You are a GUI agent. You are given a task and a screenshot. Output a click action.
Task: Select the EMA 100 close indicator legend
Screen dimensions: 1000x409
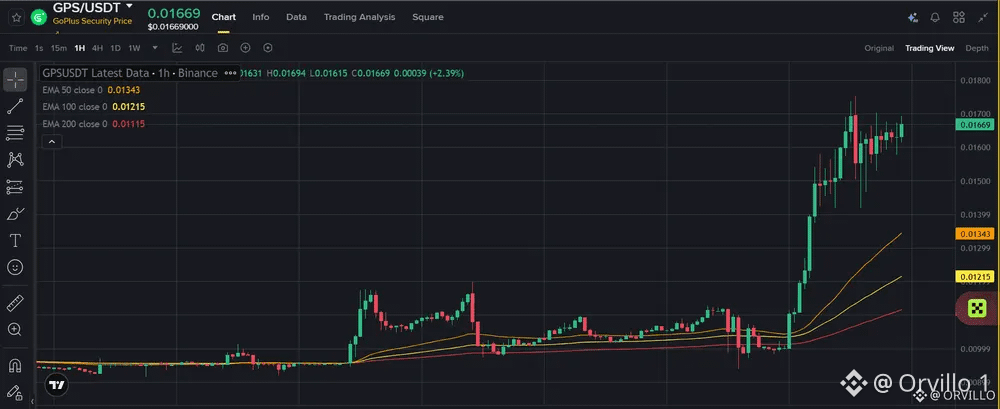coord(75,107)
